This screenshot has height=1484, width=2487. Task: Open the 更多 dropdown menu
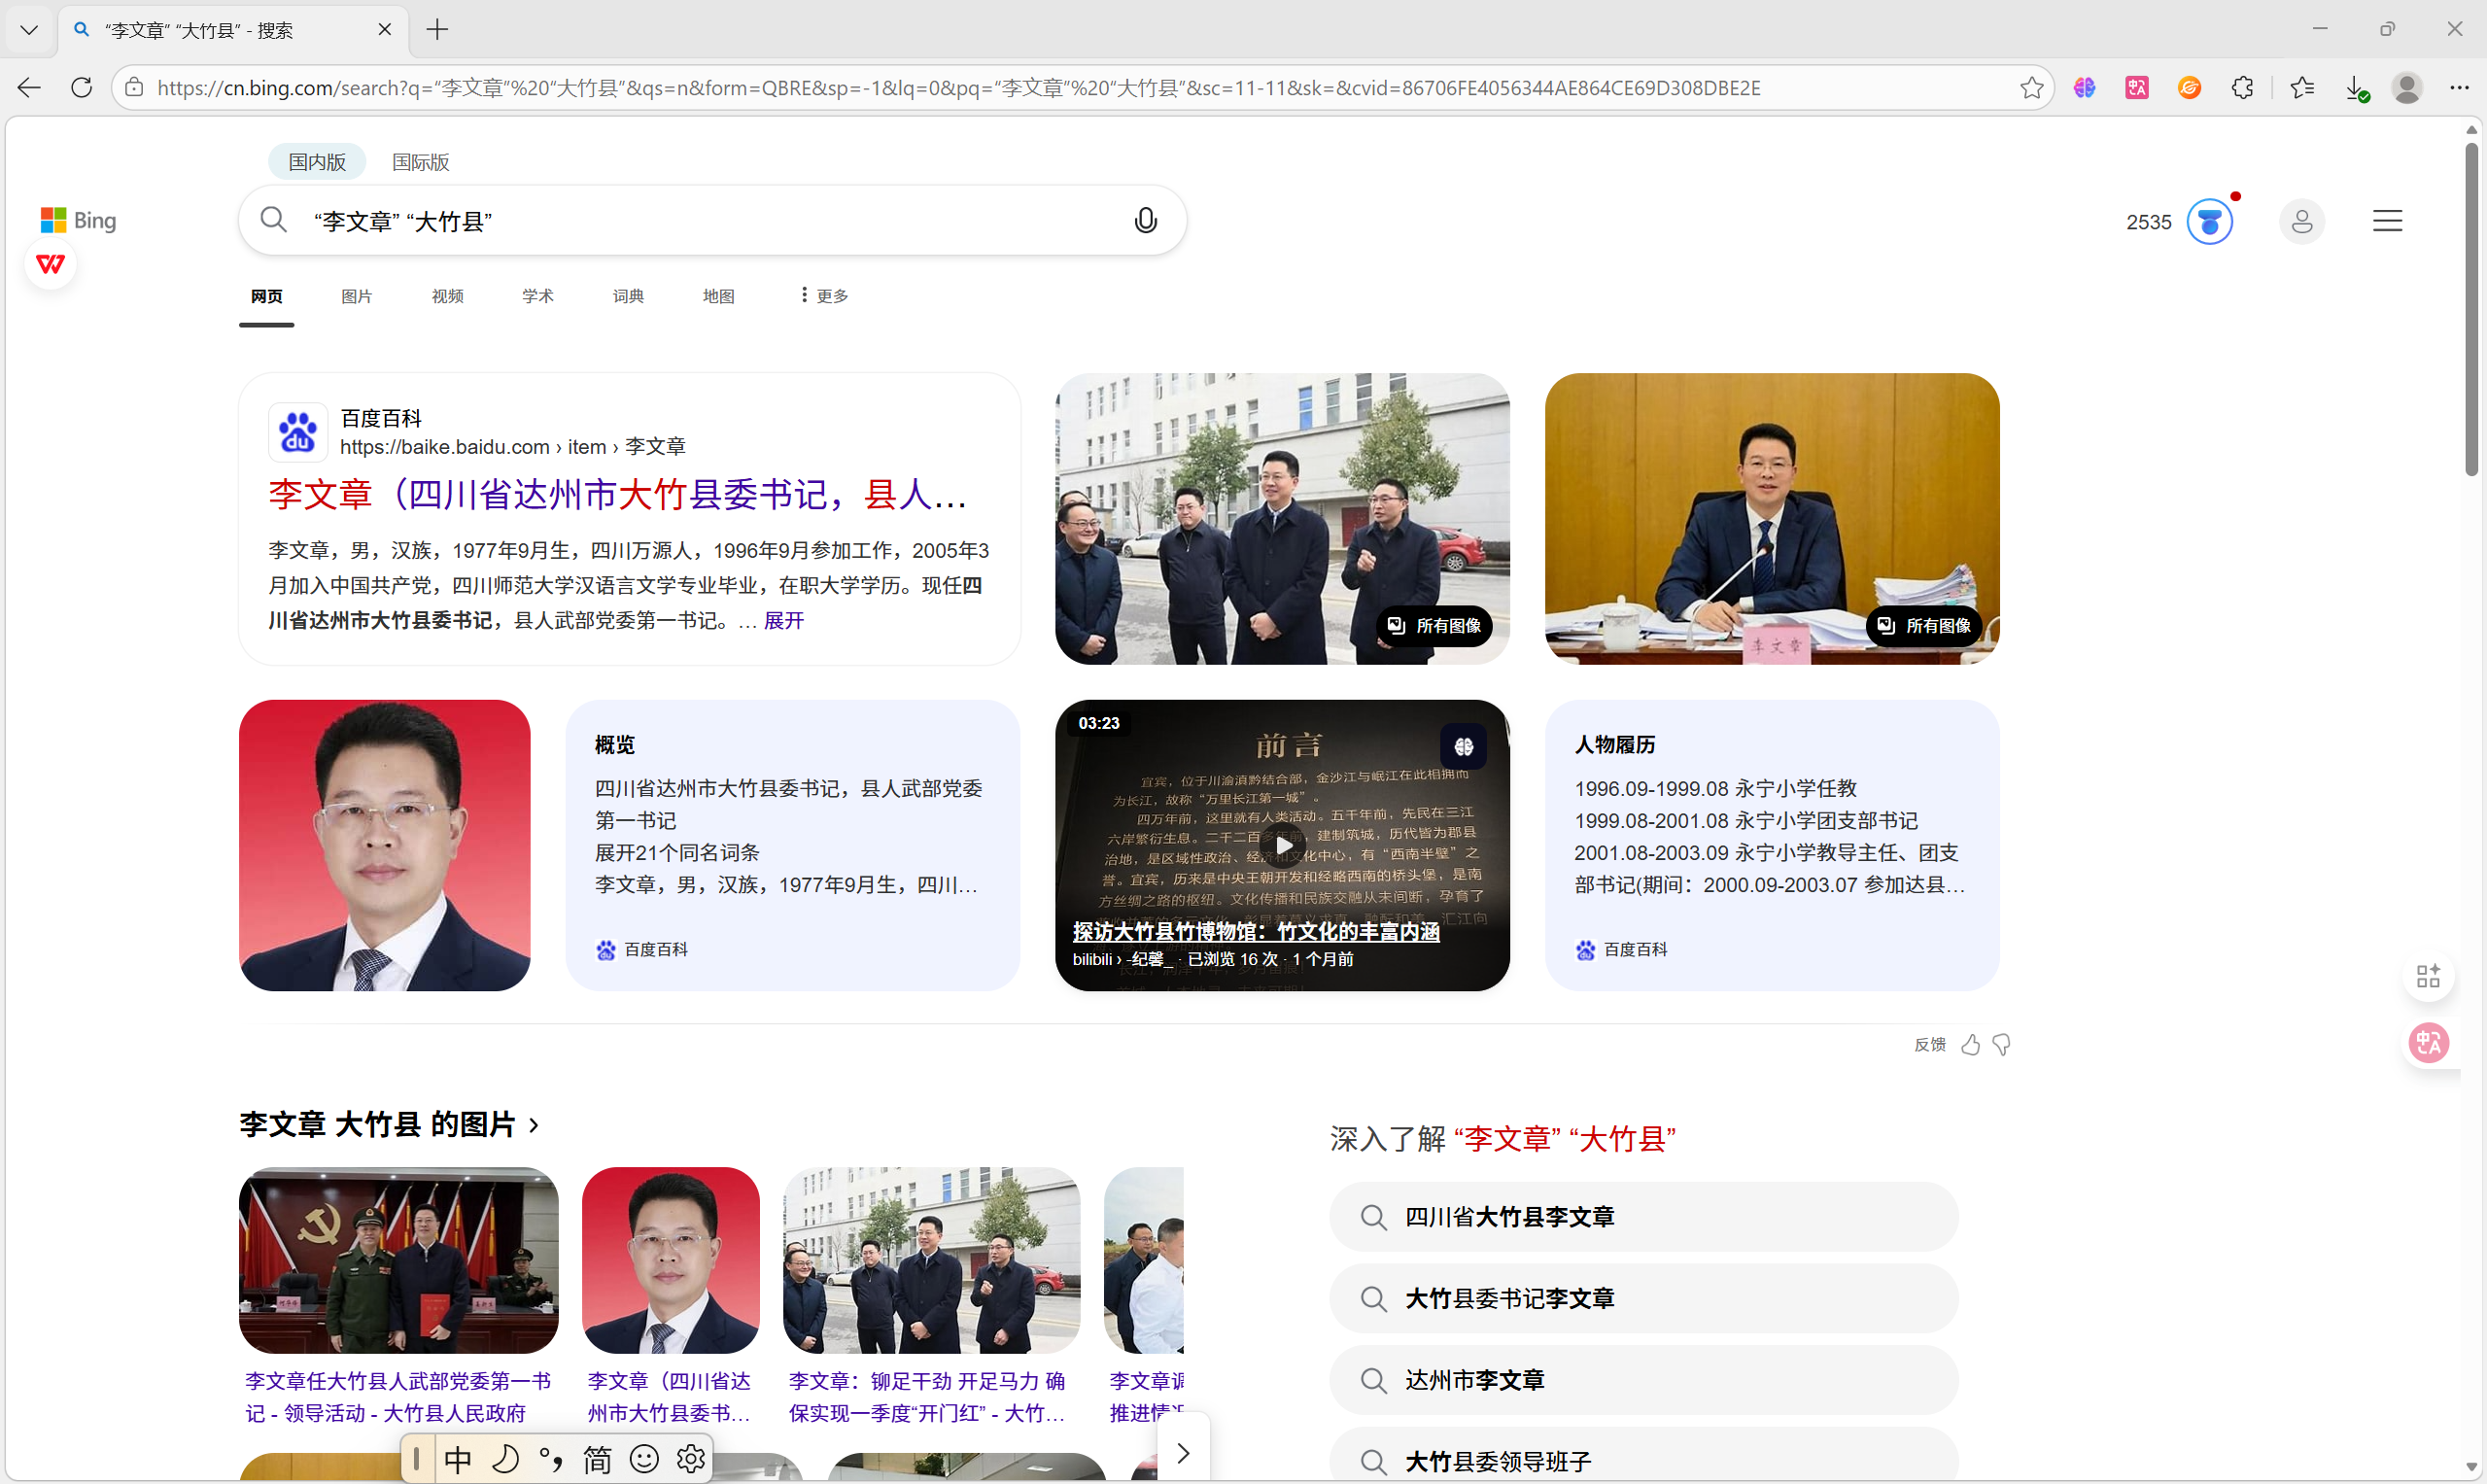tap(824, 296)
